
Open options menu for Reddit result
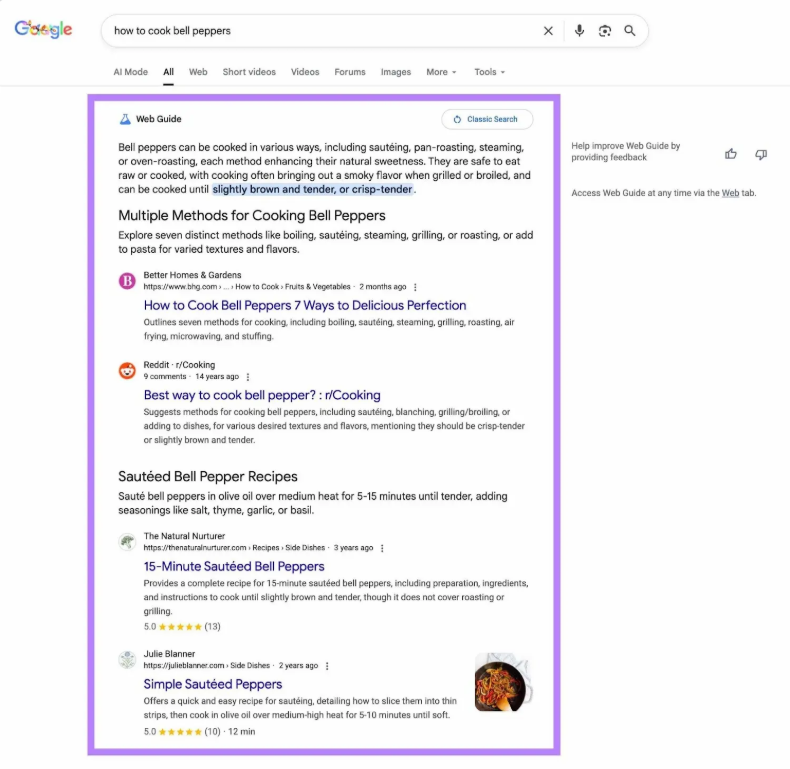(248, 377)
